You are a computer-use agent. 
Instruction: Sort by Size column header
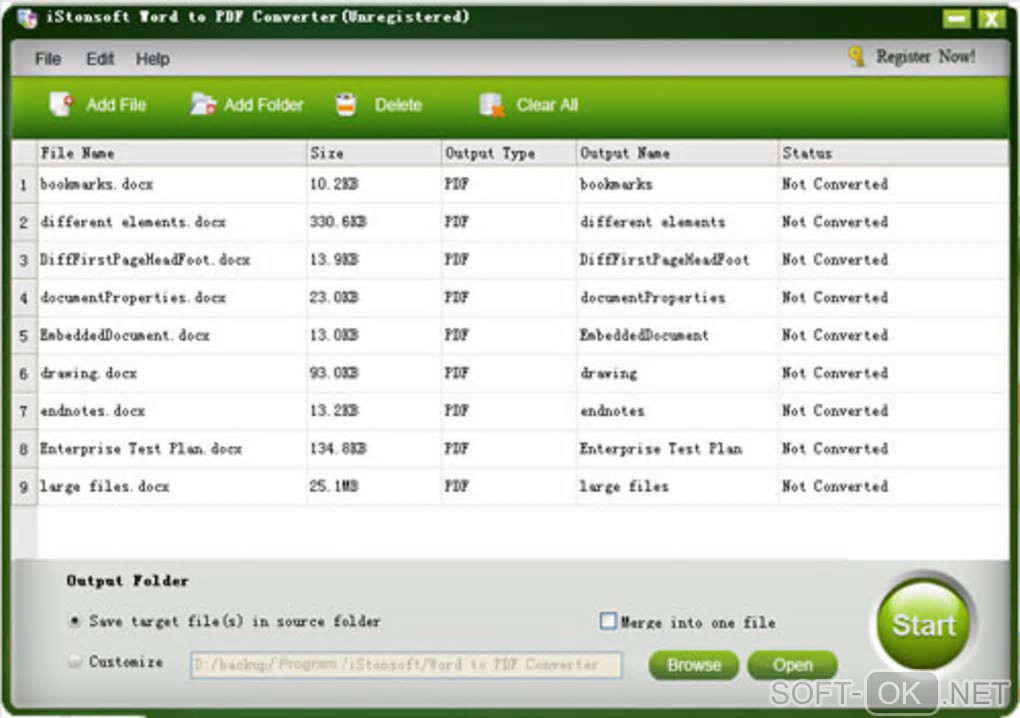[374, 153]
